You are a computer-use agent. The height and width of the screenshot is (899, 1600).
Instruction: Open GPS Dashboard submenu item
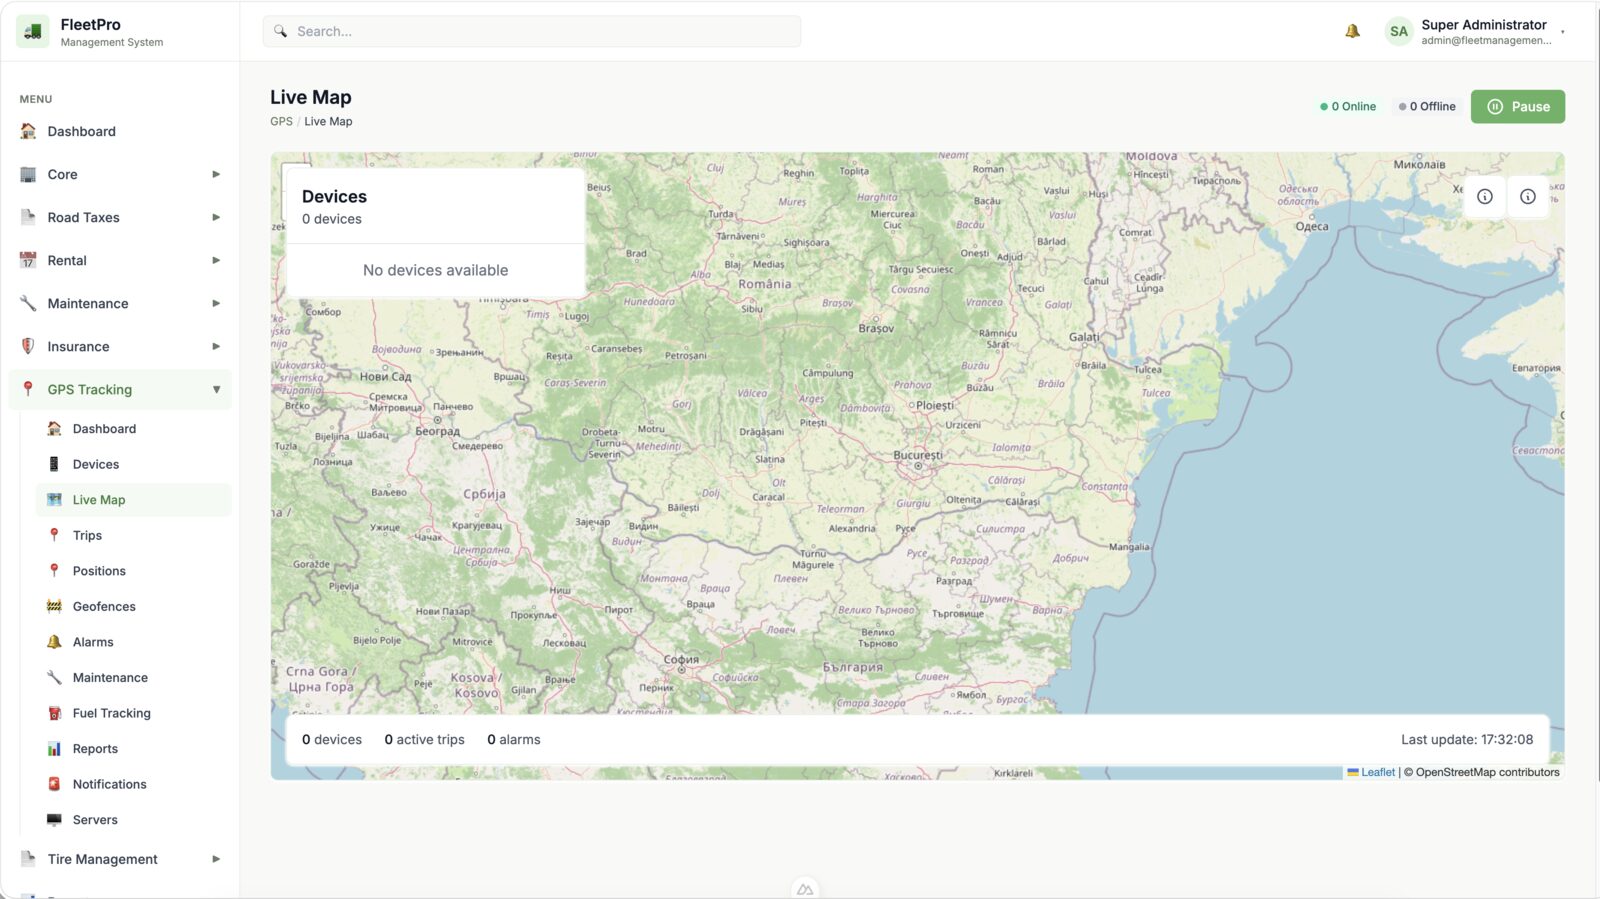click(133, 428)
